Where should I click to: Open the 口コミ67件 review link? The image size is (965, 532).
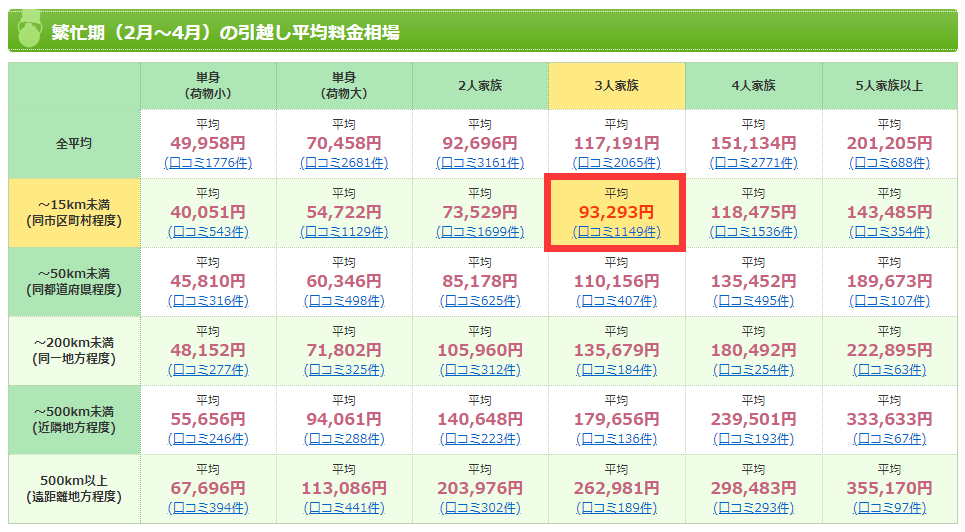pos(889,438)
